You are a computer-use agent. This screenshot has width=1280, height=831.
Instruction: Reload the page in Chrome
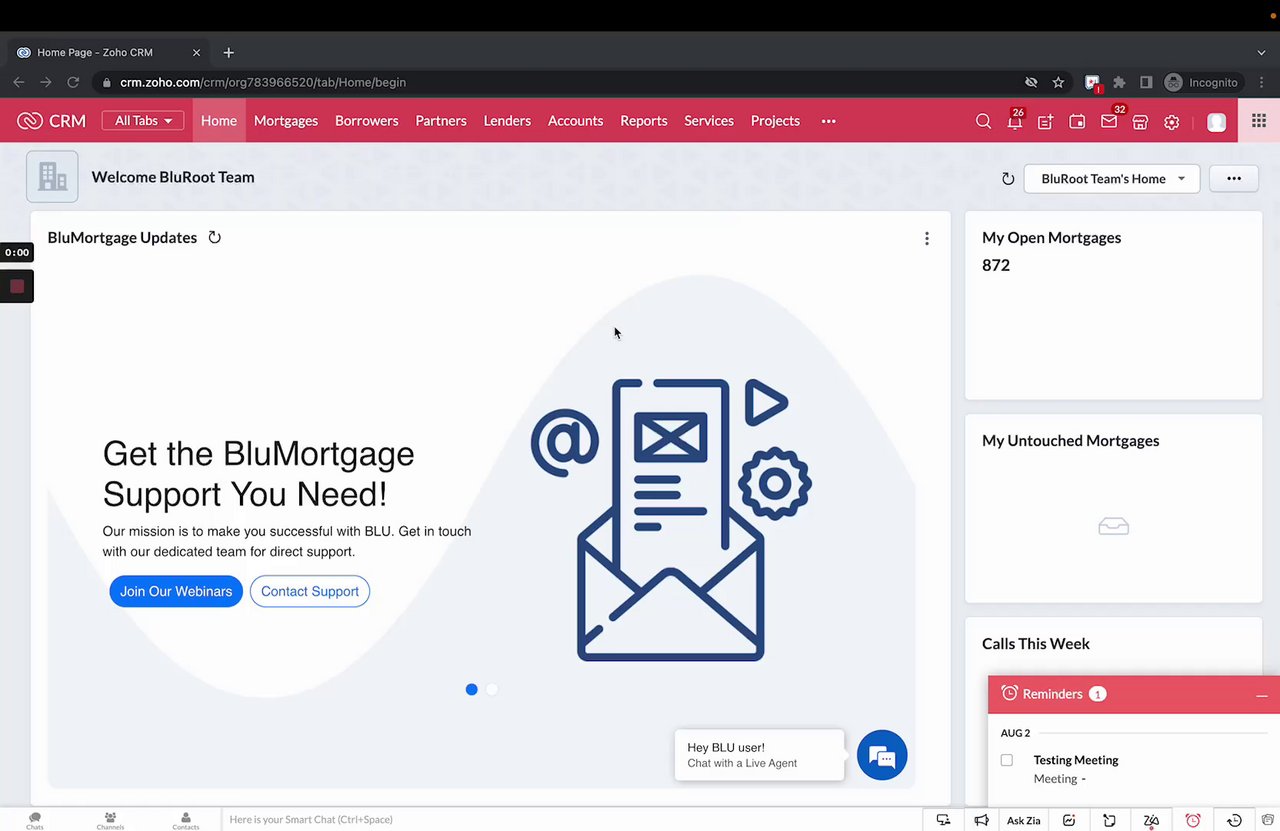(73, 82)
